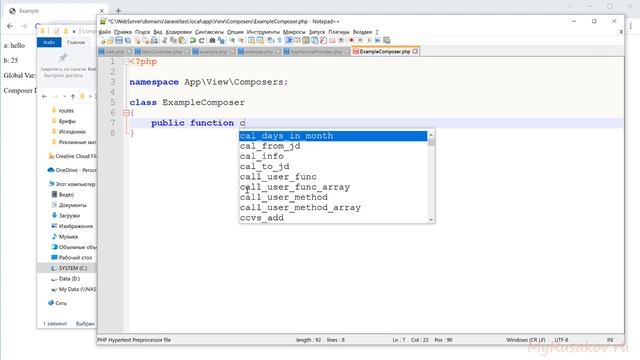The height and width of the screenshot is (360, 640).
Task: Open the Document Map panel icon
Action: coord(305,40)
